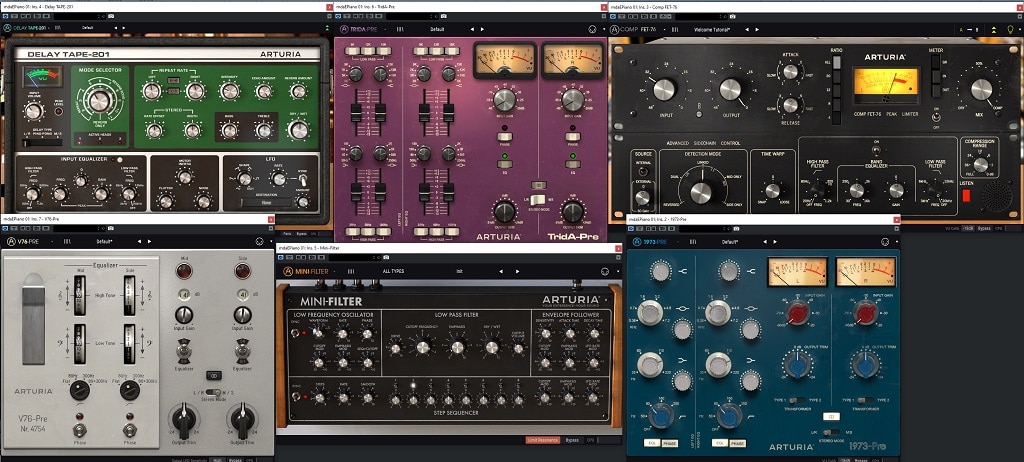Click the headphone help icon in 1973-Pre
This screenshot has height=462, width=1024.
(884, 242)
